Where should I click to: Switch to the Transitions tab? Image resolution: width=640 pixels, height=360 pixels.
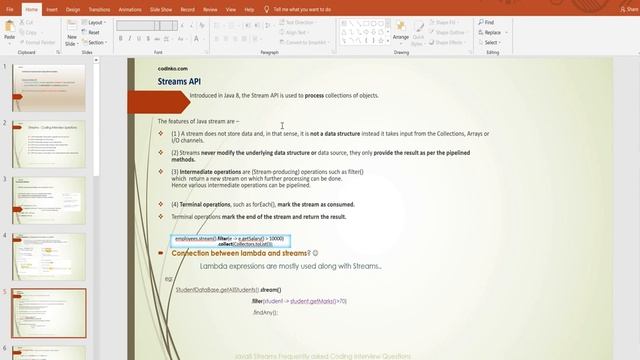[99, 9]
